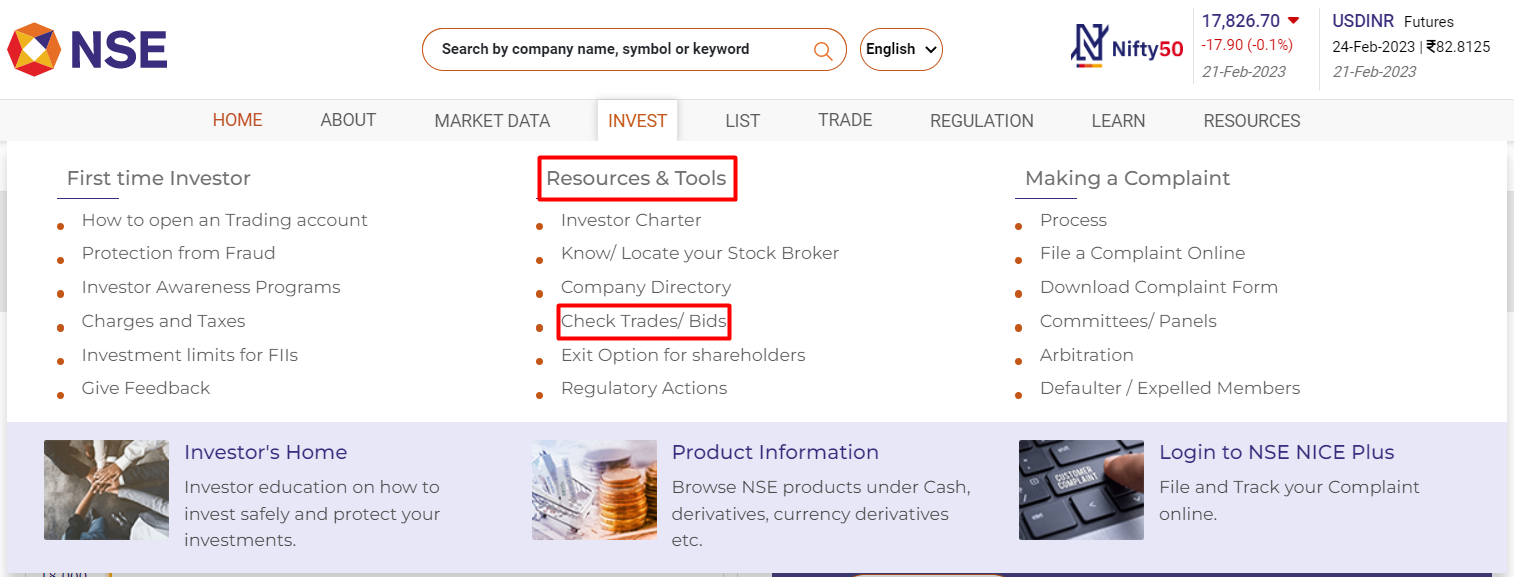This screenshot has height=577, width=1514.
Task: Open the NSE NICE Plus keyboard thumbnail
Action: [x=1081, y=490]
